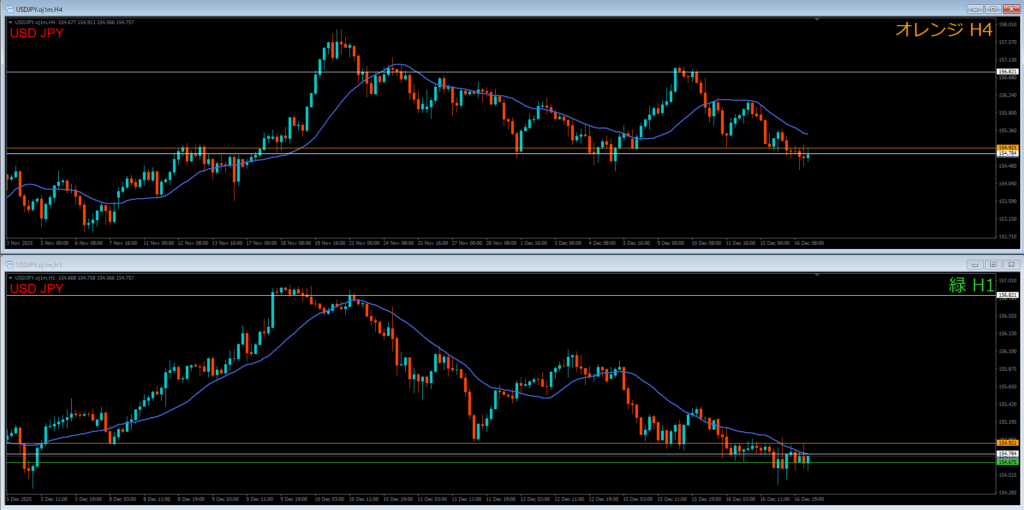This screenshot has width=1024, height=510.
Task: Click the USDJPY.oj1m,H4 window title bar
Action: point(400,8)
